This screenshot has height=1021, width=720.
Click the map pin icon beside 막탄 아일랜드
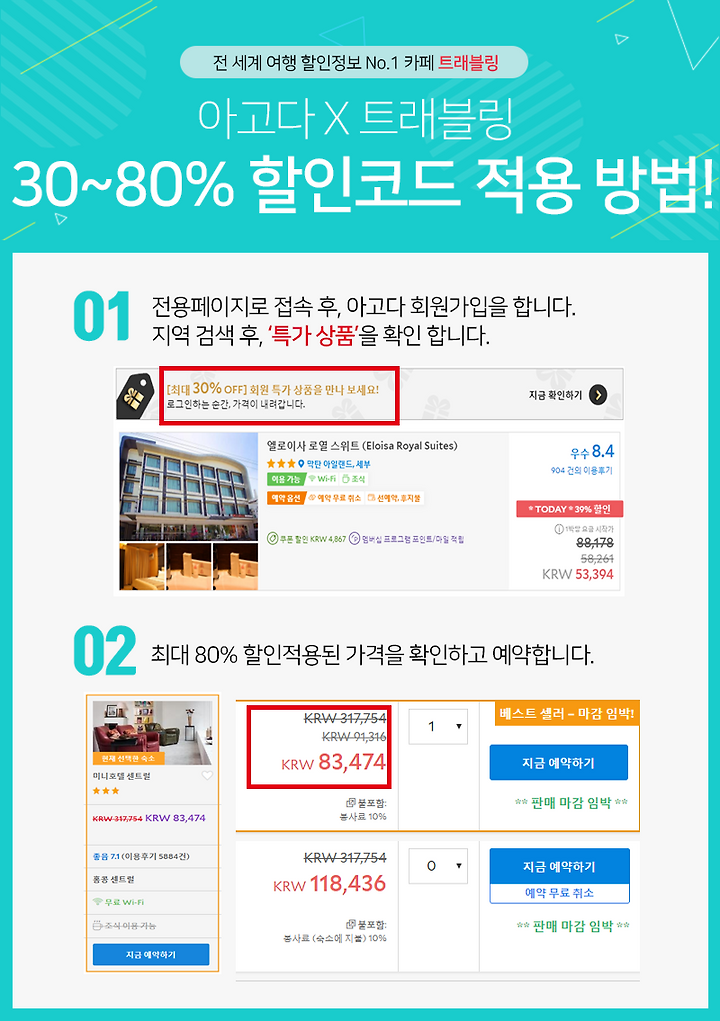click(x=301, y=464)
